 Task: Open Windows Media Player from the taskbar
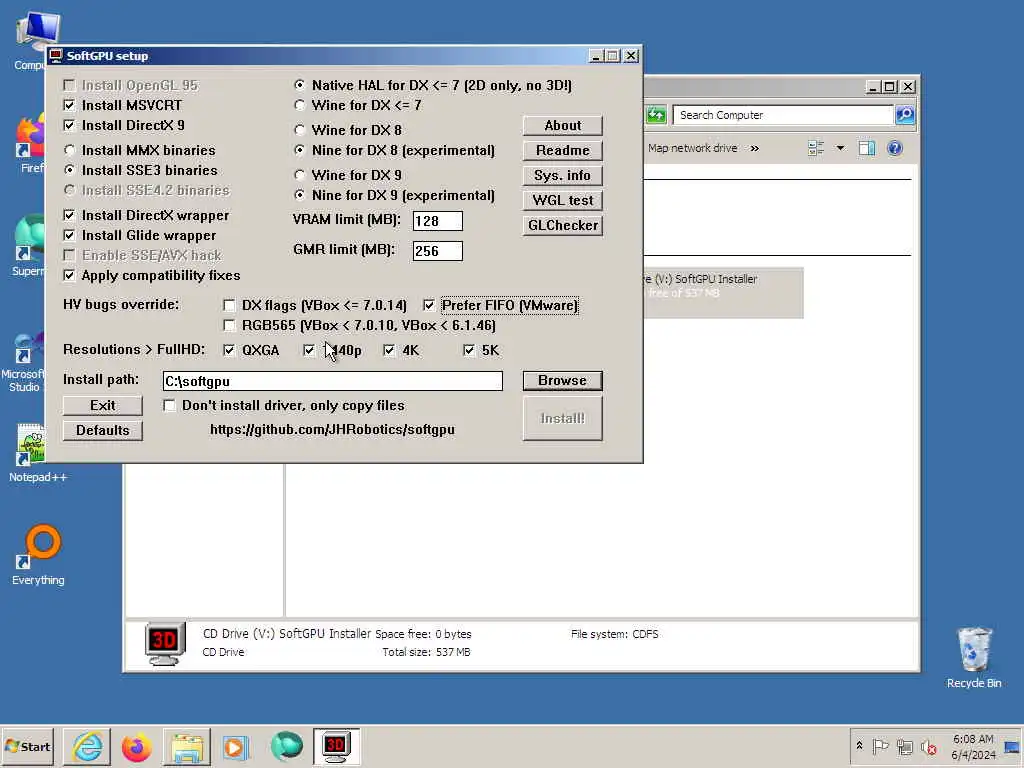(x=235, y=747)
